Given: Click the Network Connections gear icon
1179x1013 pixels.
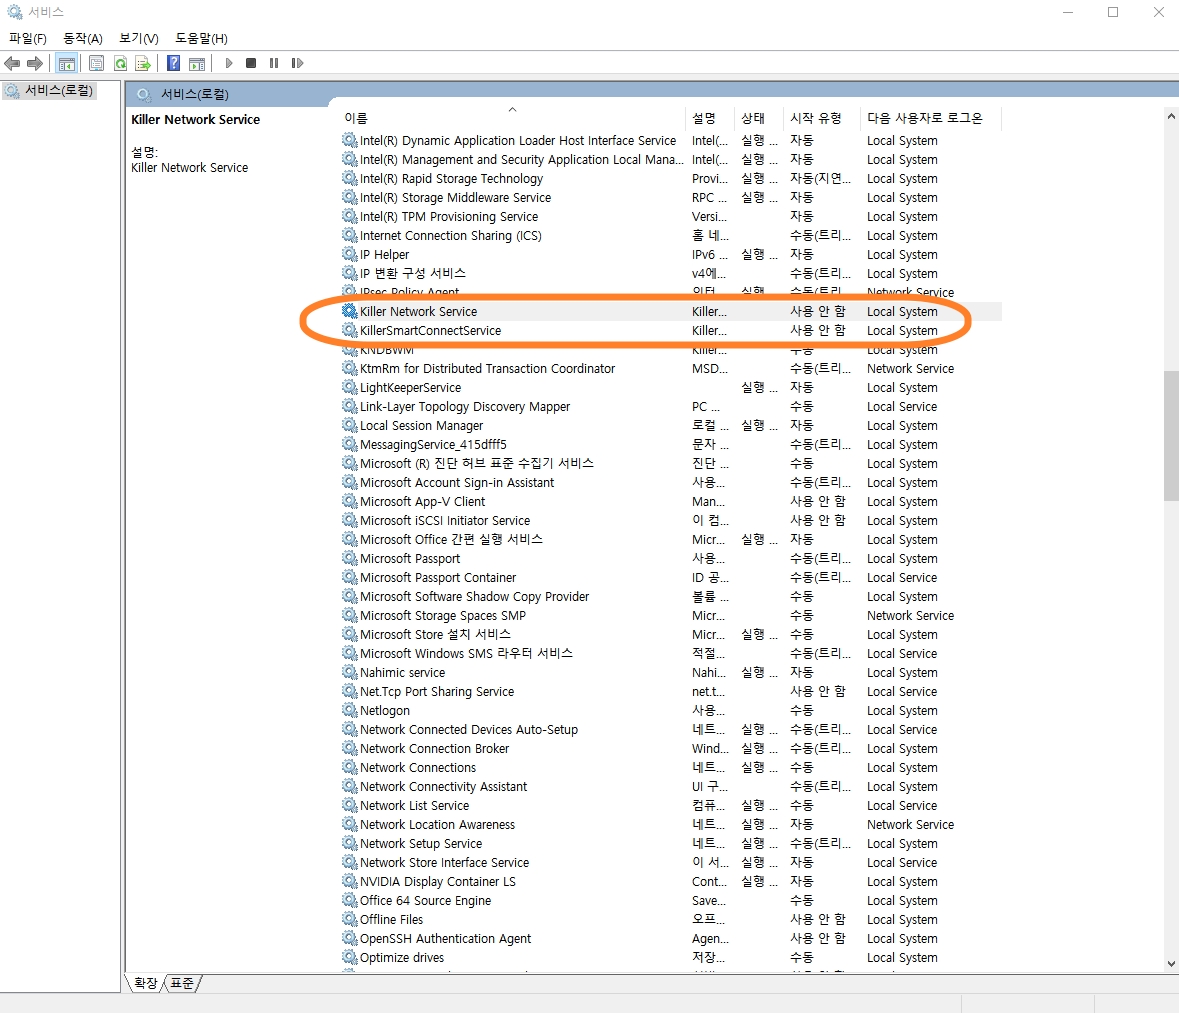Looking at the screenshot, I should (350, 767).
